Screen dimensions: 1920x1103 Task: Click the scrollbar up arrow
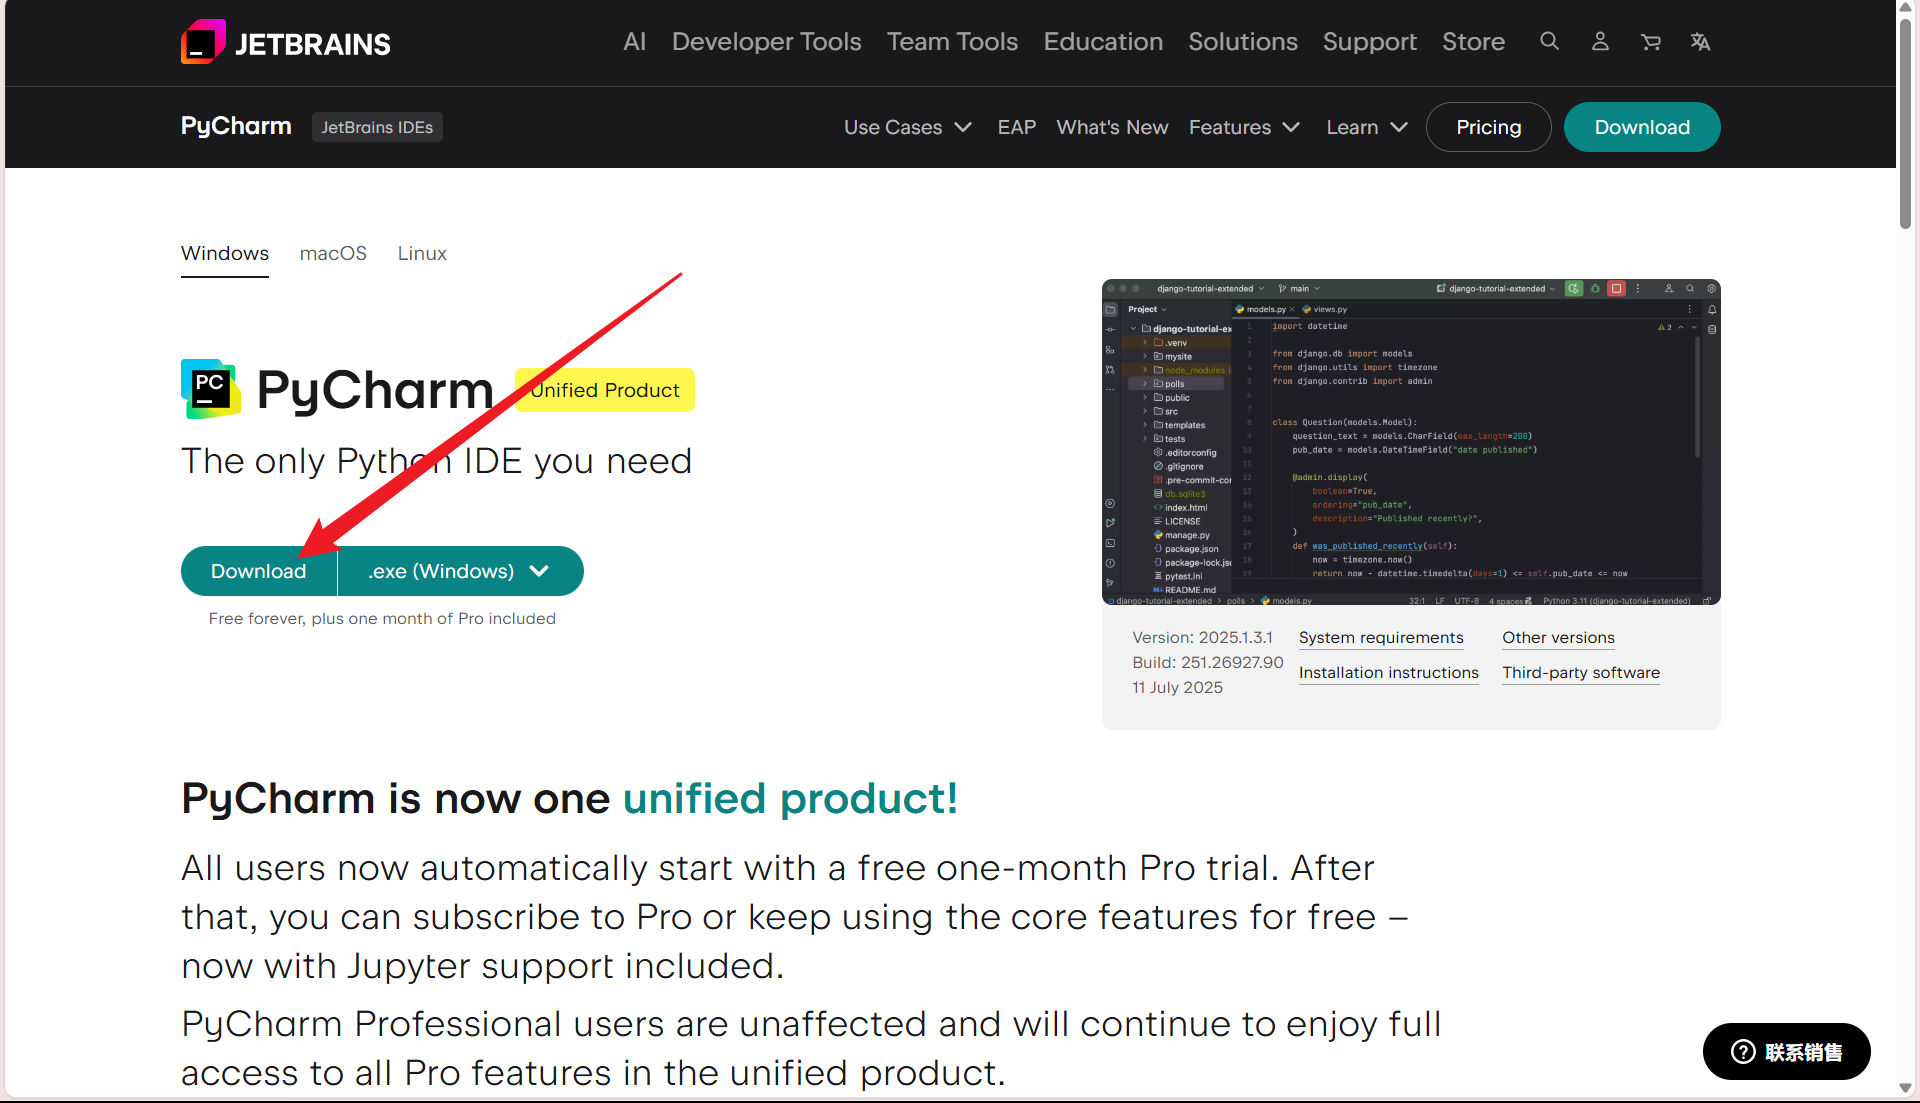point(1906,8)
